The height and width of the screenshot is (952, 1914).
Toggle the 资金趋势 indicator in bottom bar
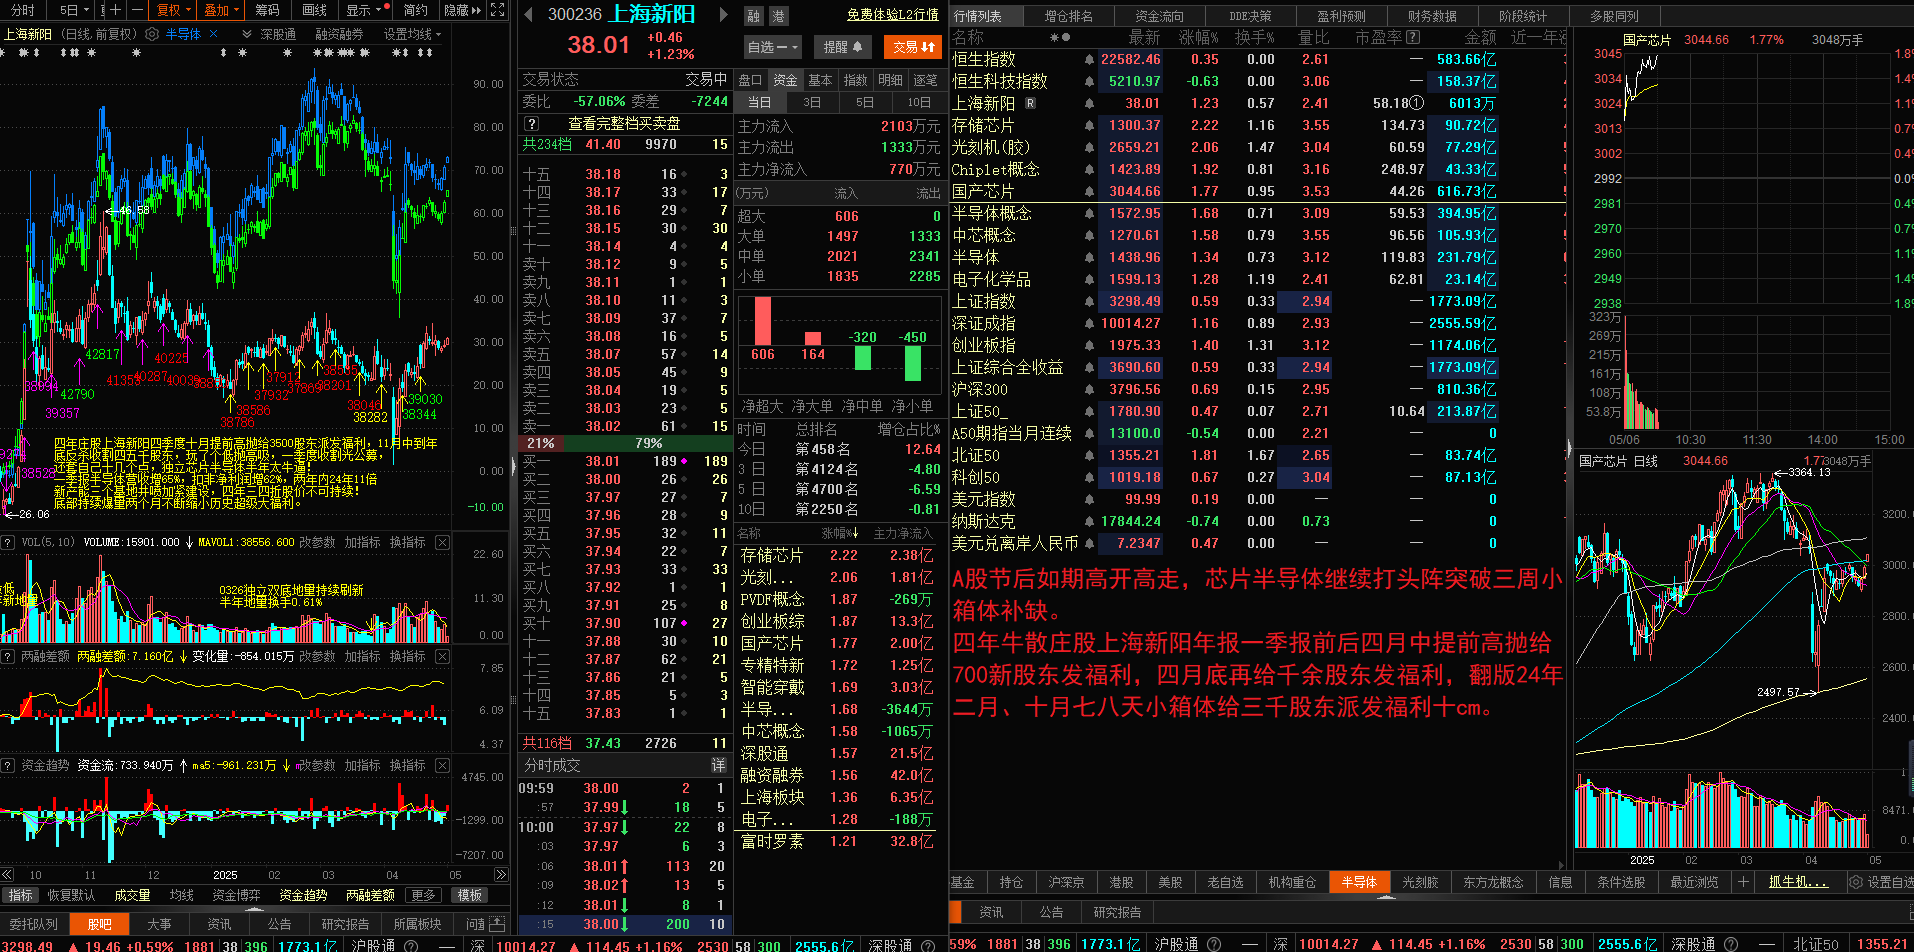[303, 895]
